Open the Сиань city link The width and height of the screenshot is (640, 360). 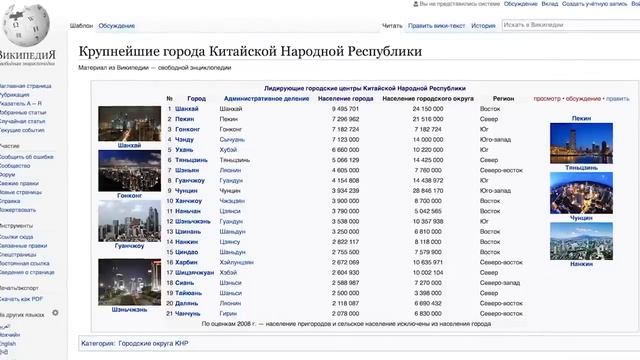click(184, 283)
